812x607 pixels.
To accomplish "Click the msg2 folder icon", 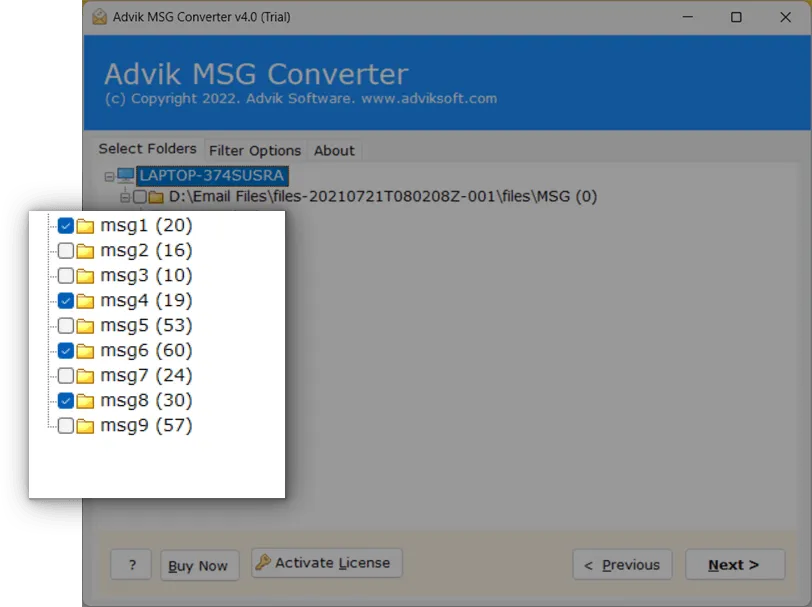I will pos(85,251).
